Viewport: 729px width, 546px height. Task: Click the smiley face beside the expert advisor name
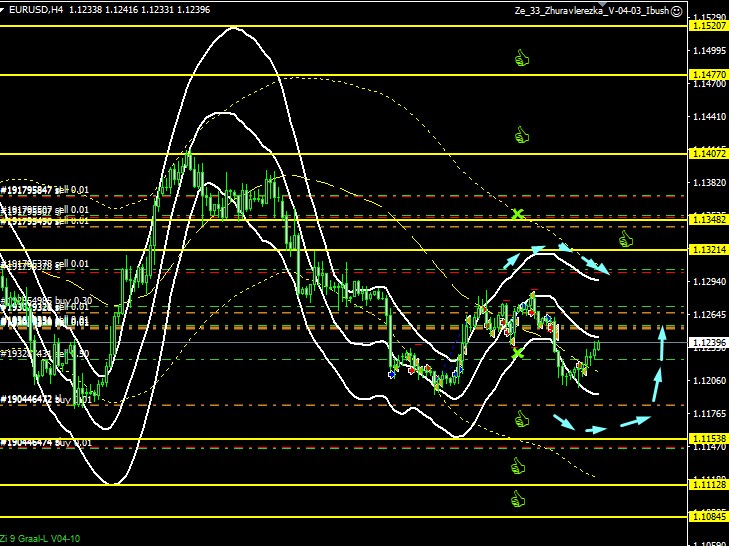676,10
